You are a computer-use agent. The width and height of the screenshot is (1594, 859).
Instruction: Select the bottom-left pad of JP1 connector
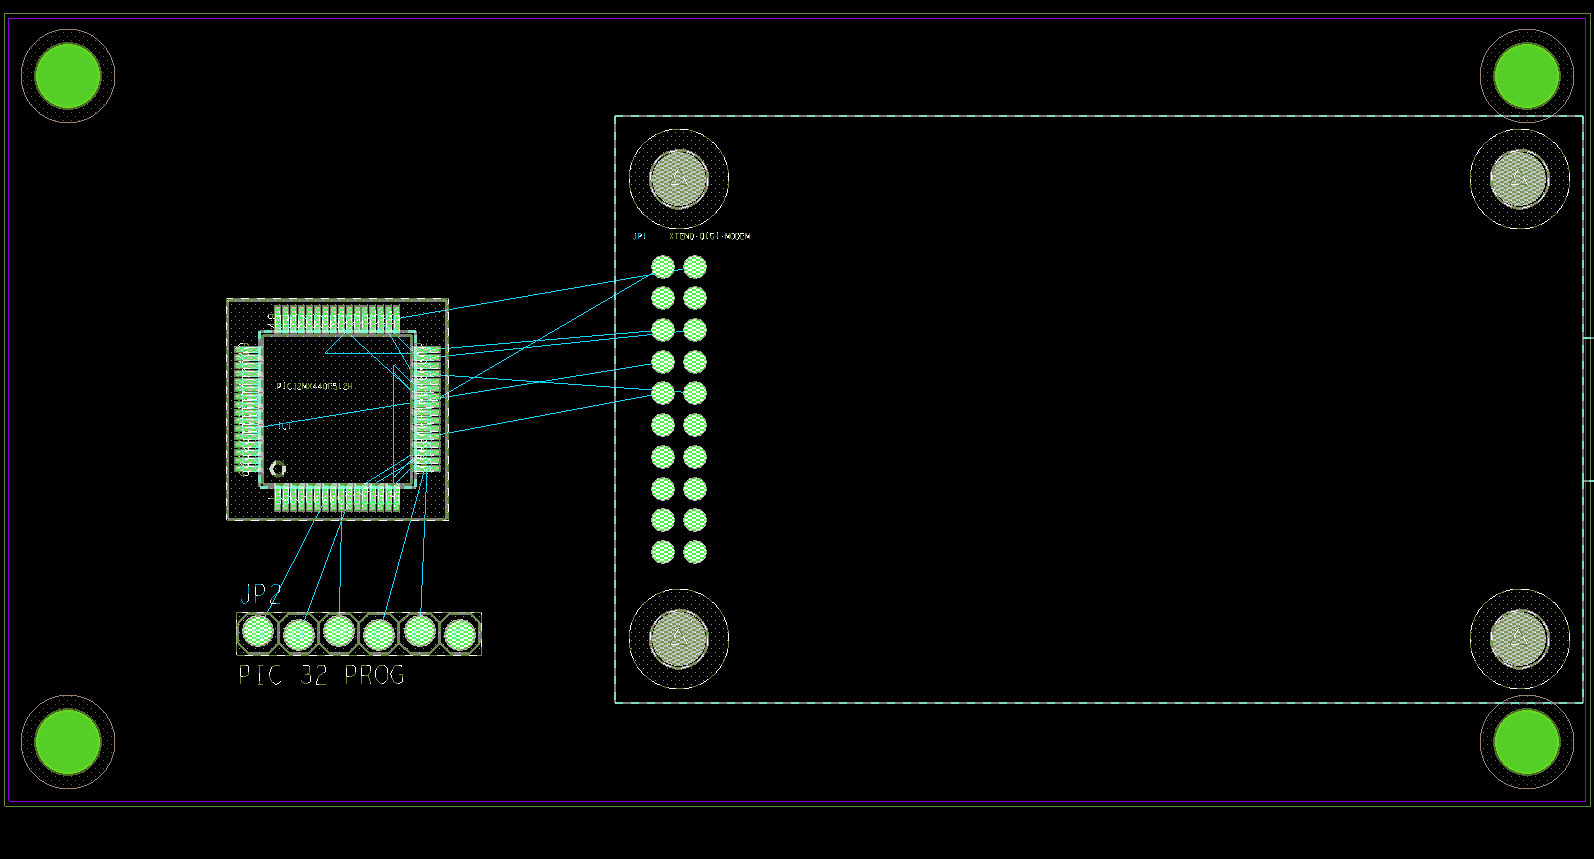(x=663, y=552)
